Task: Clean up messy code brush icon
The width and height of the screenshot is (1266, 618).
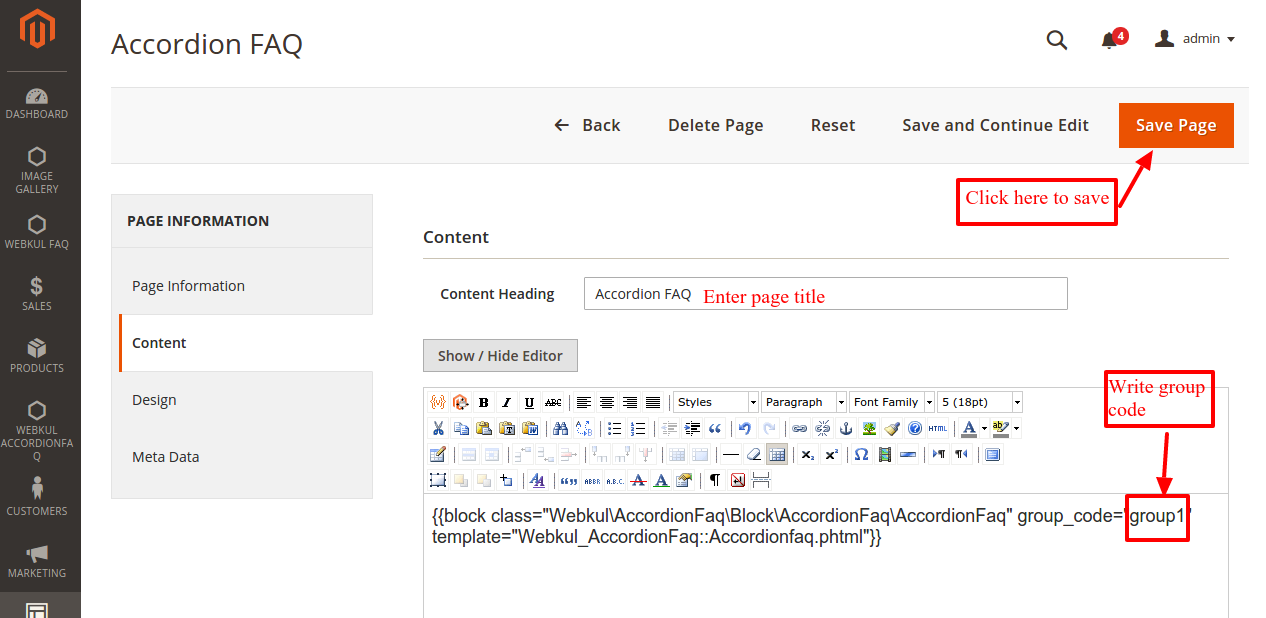Action: point(891,428)
